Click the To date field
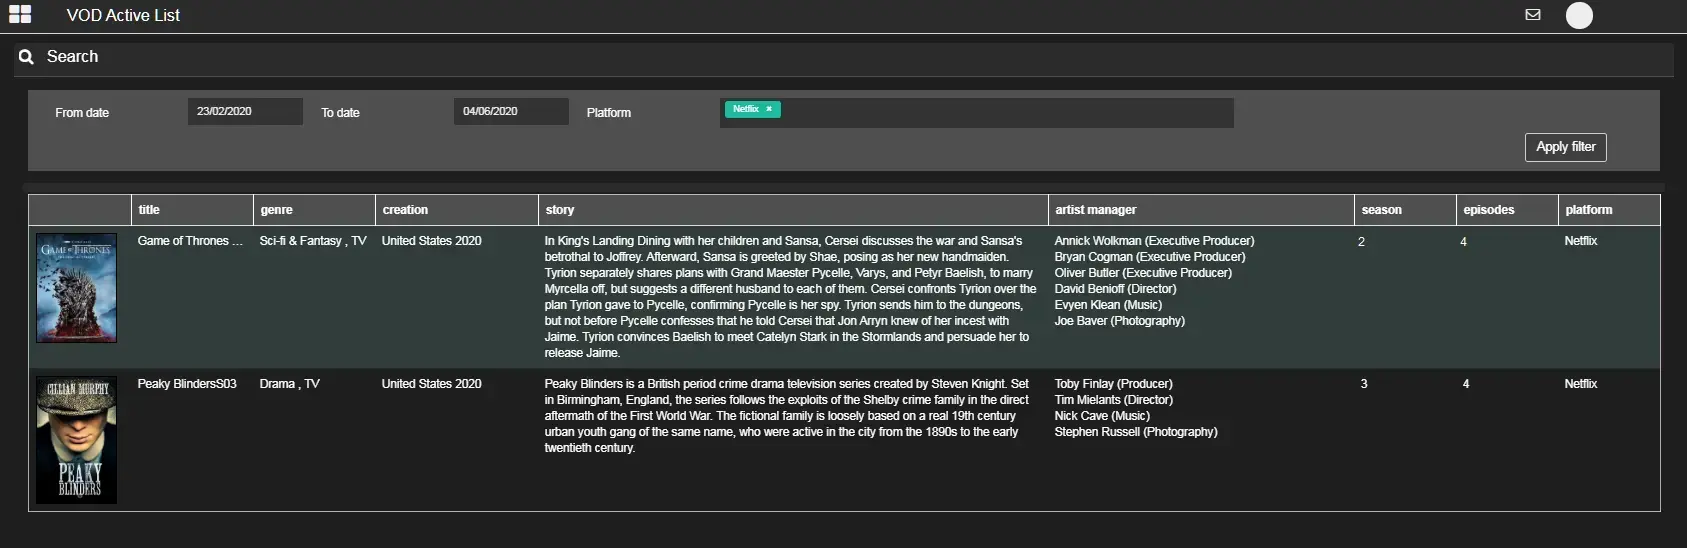This screenshot has width=1687, height=548. click(511, 111)
